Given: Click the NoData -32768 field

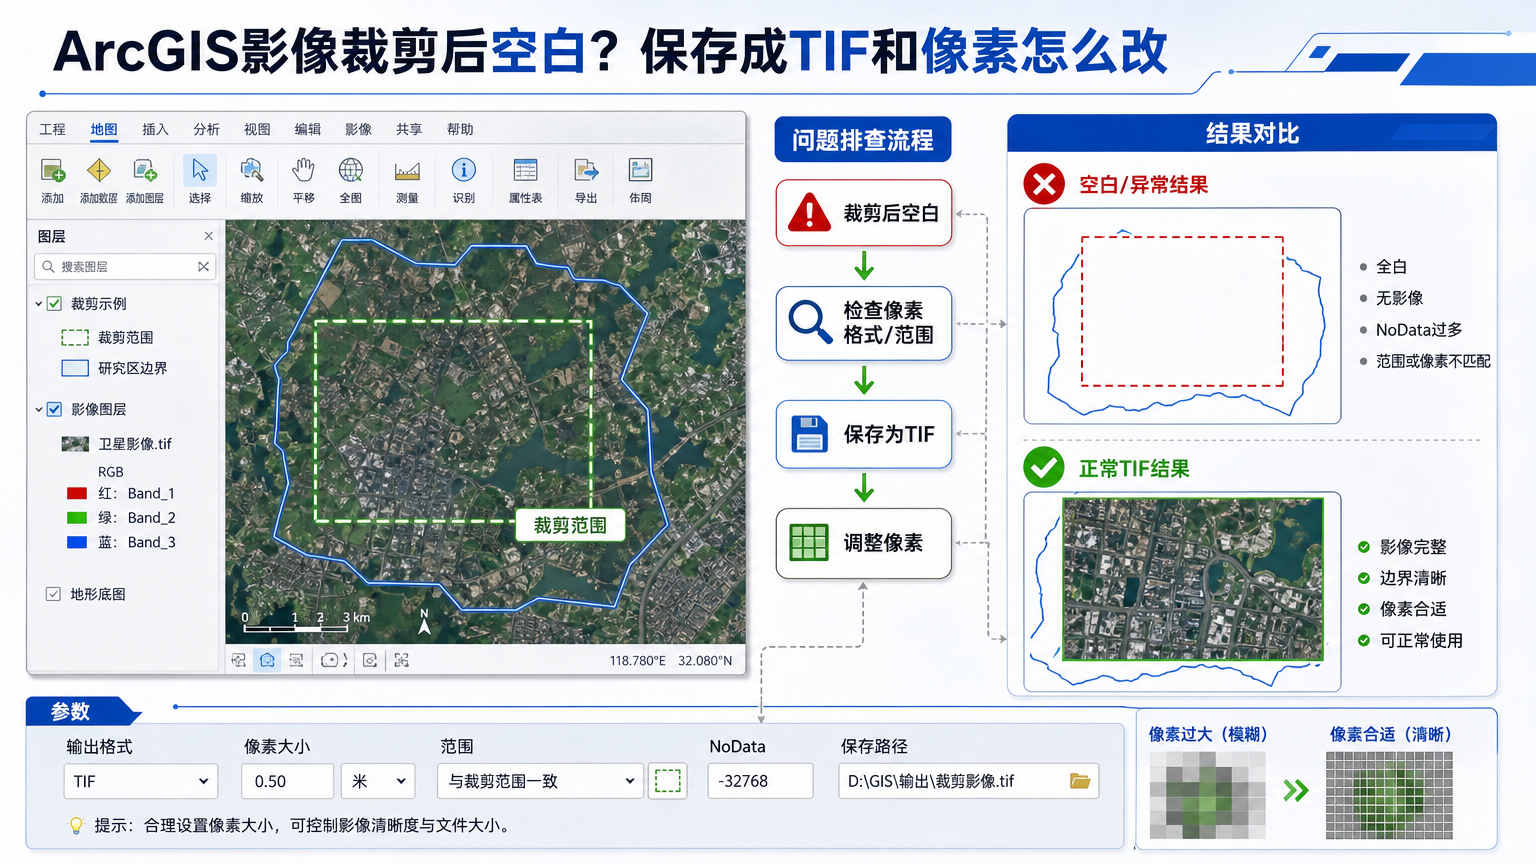Looking at the screenshot, I should [760, 781].
